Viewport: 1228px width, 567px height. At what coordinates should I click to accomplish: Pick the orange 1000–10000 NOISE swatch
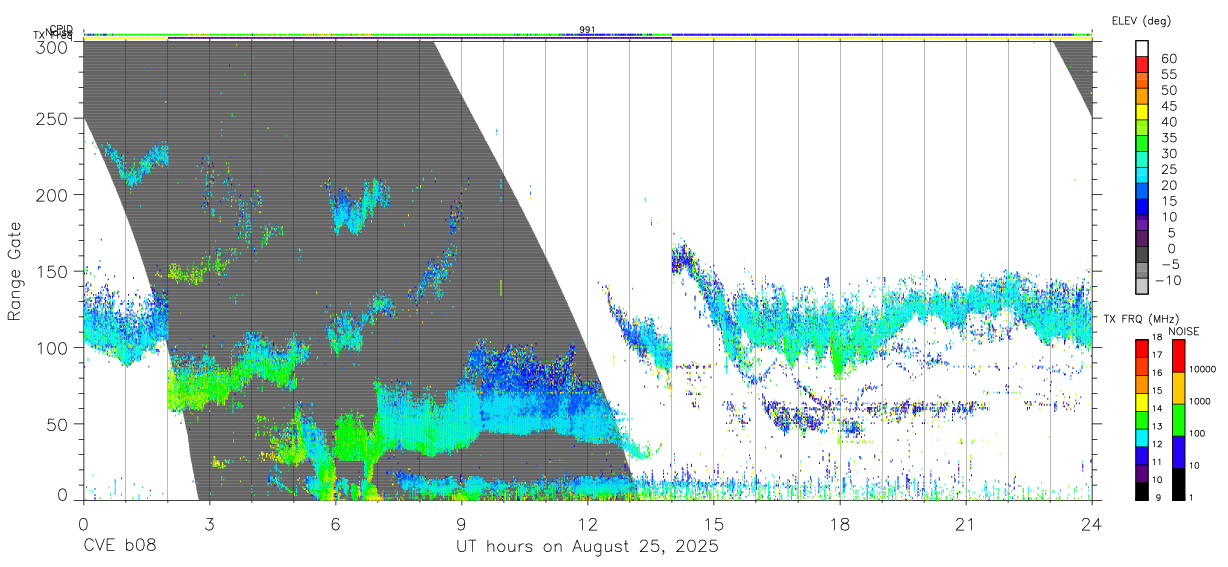pyautogui.click(x=1178, y=388)
